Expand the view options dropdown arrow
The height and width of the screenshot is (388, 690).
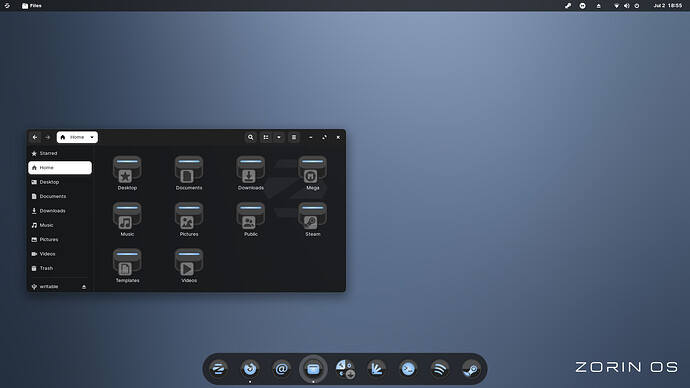[279, 137]
